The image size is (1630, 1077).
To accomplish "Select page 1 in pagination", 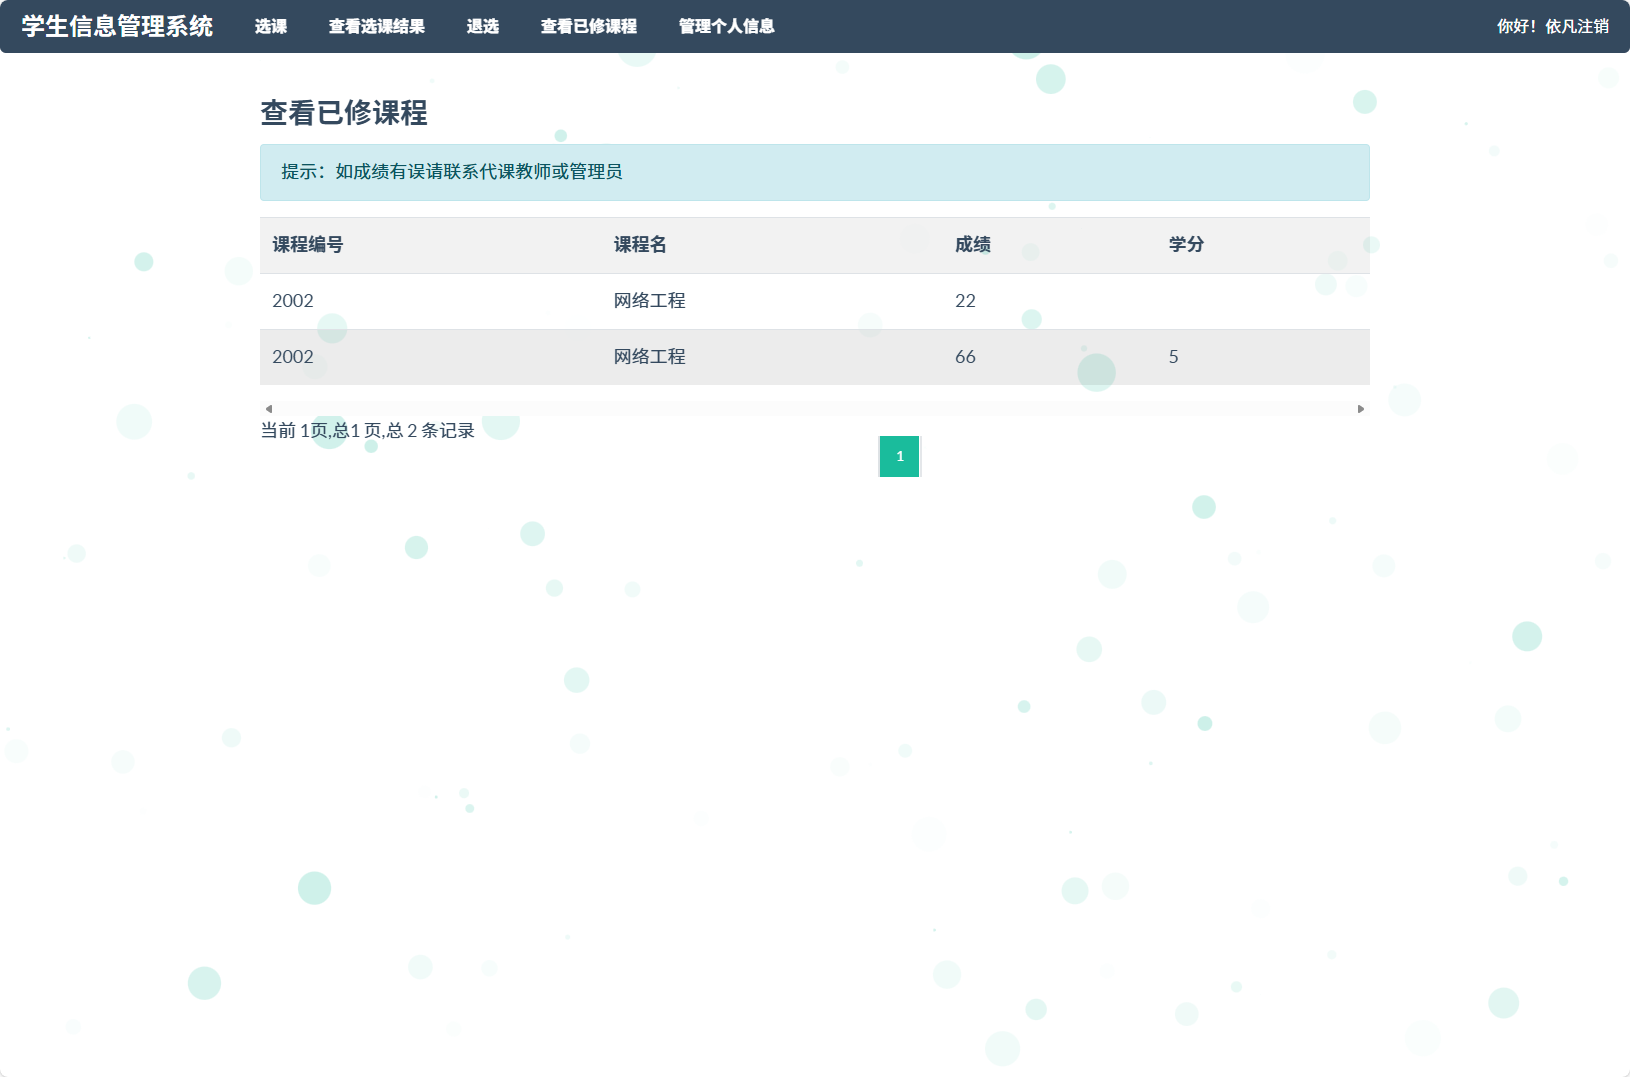I will [899, 456].
